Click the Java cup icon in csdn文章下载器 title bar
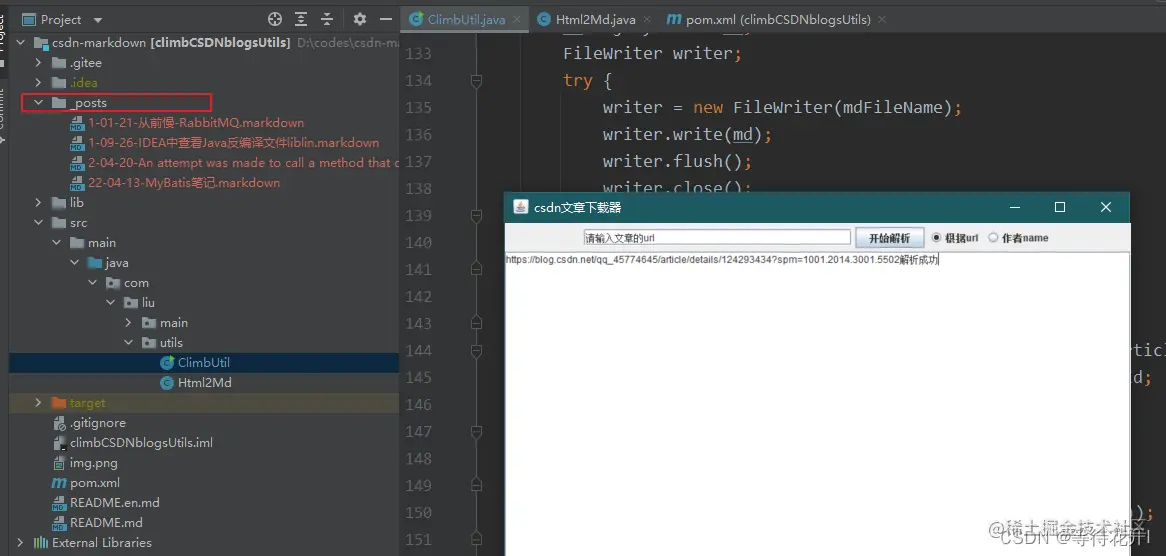Screen dimensions: 1166x556 pos(521,207)
